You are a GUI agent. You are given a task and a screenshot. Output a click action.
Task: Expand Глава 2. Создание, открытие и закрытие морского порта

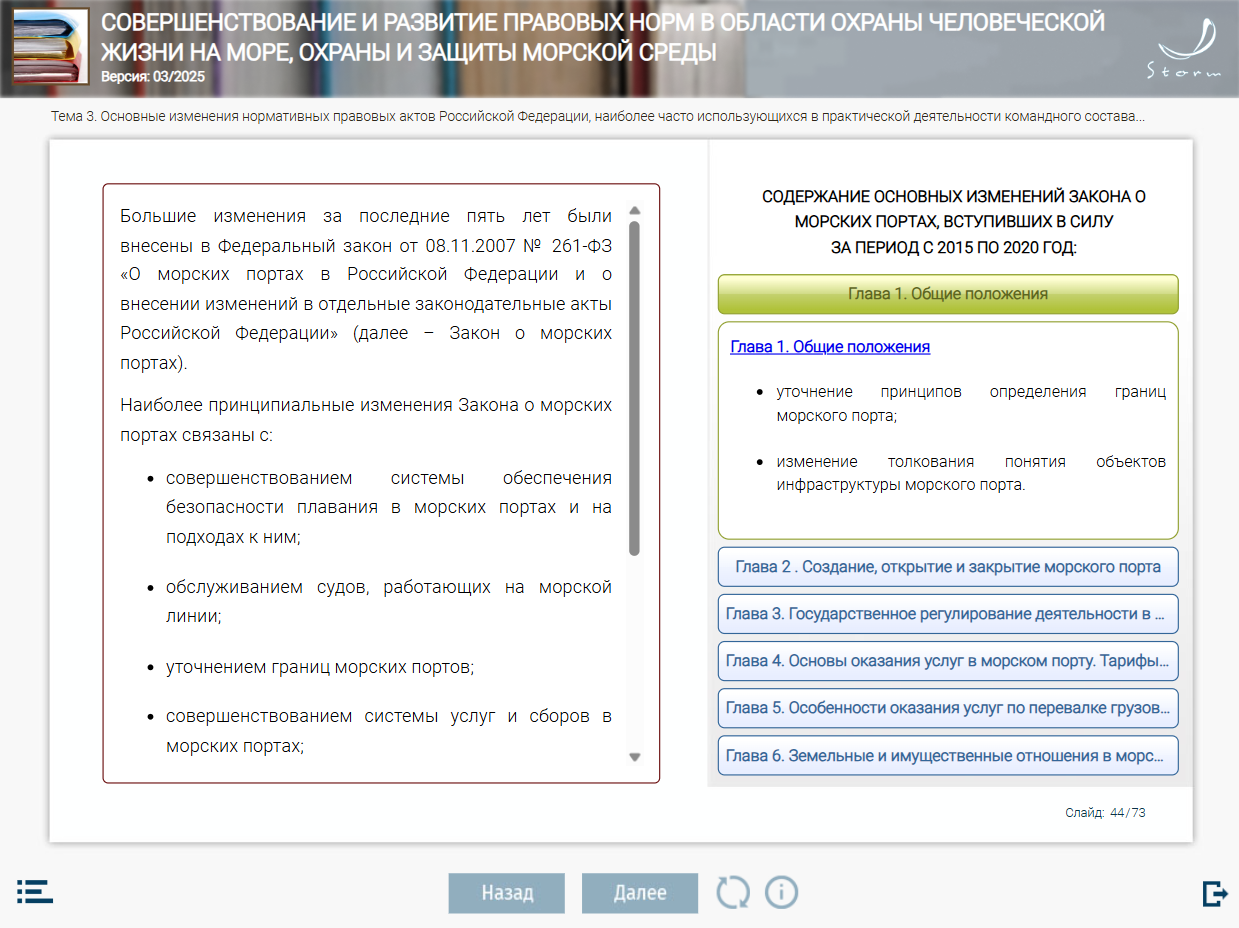click(947, 567)
